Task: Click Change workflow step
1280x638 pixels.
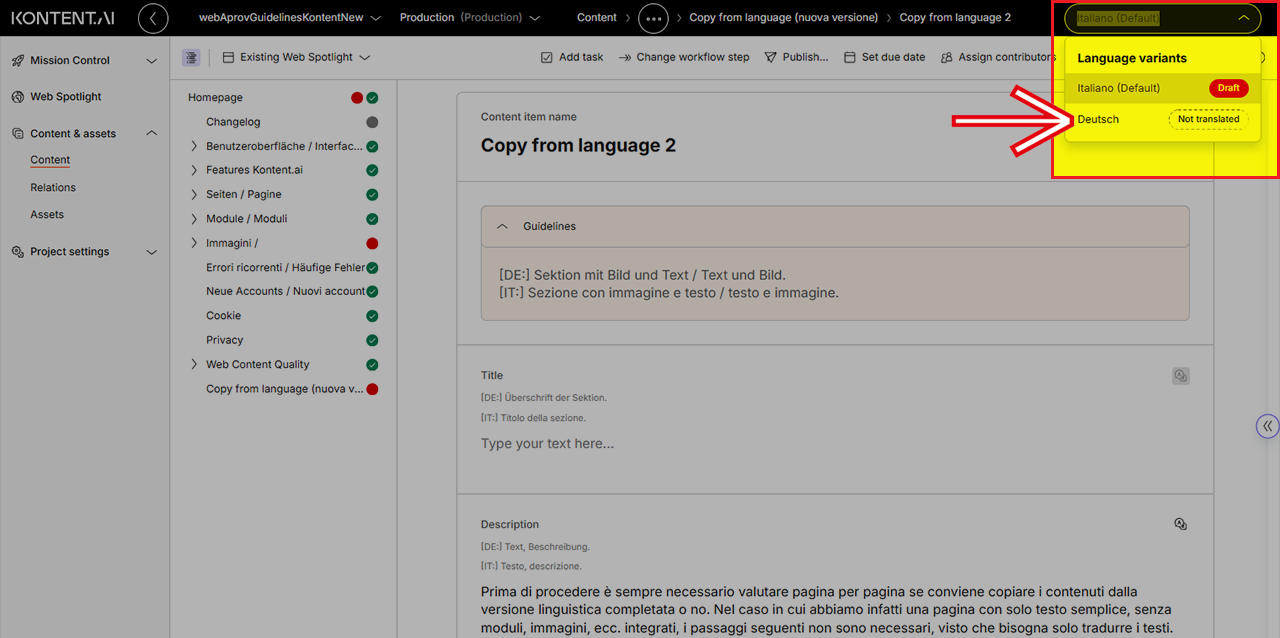Action: [684, 57]
